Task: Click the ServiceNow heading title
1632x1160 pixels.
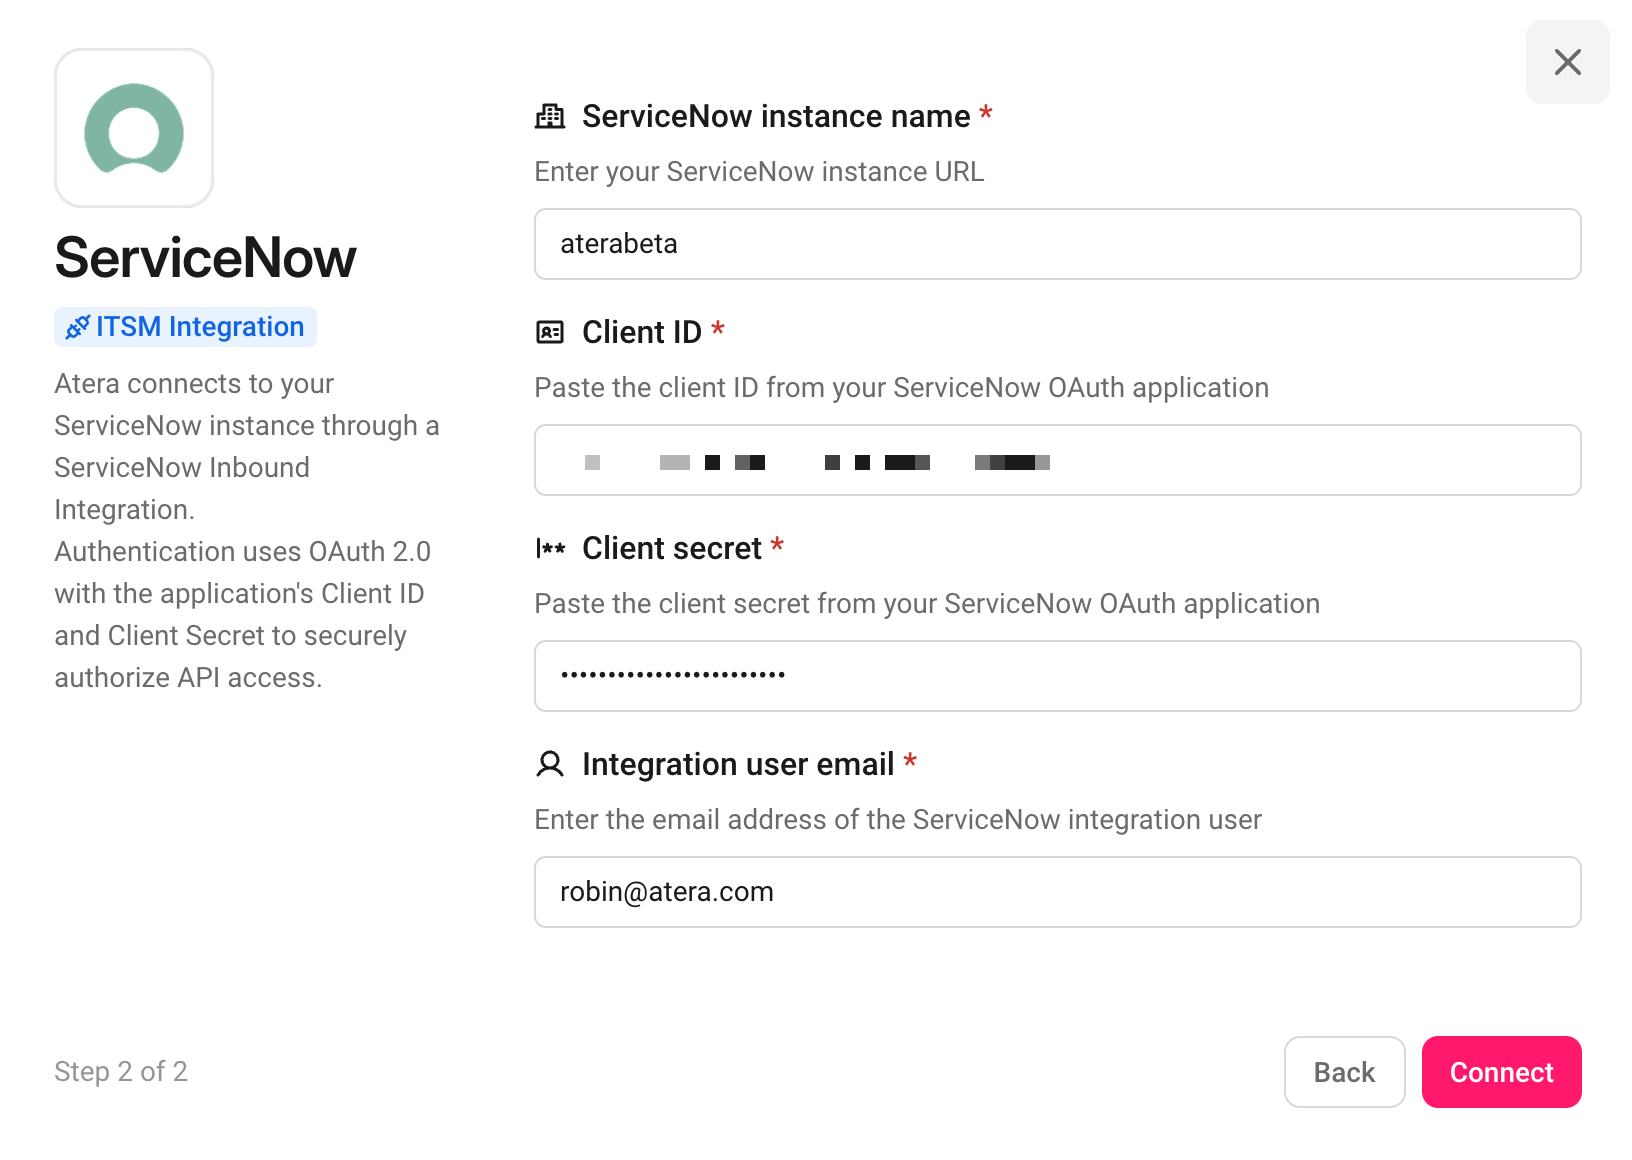Action: [x=205, y=258]
